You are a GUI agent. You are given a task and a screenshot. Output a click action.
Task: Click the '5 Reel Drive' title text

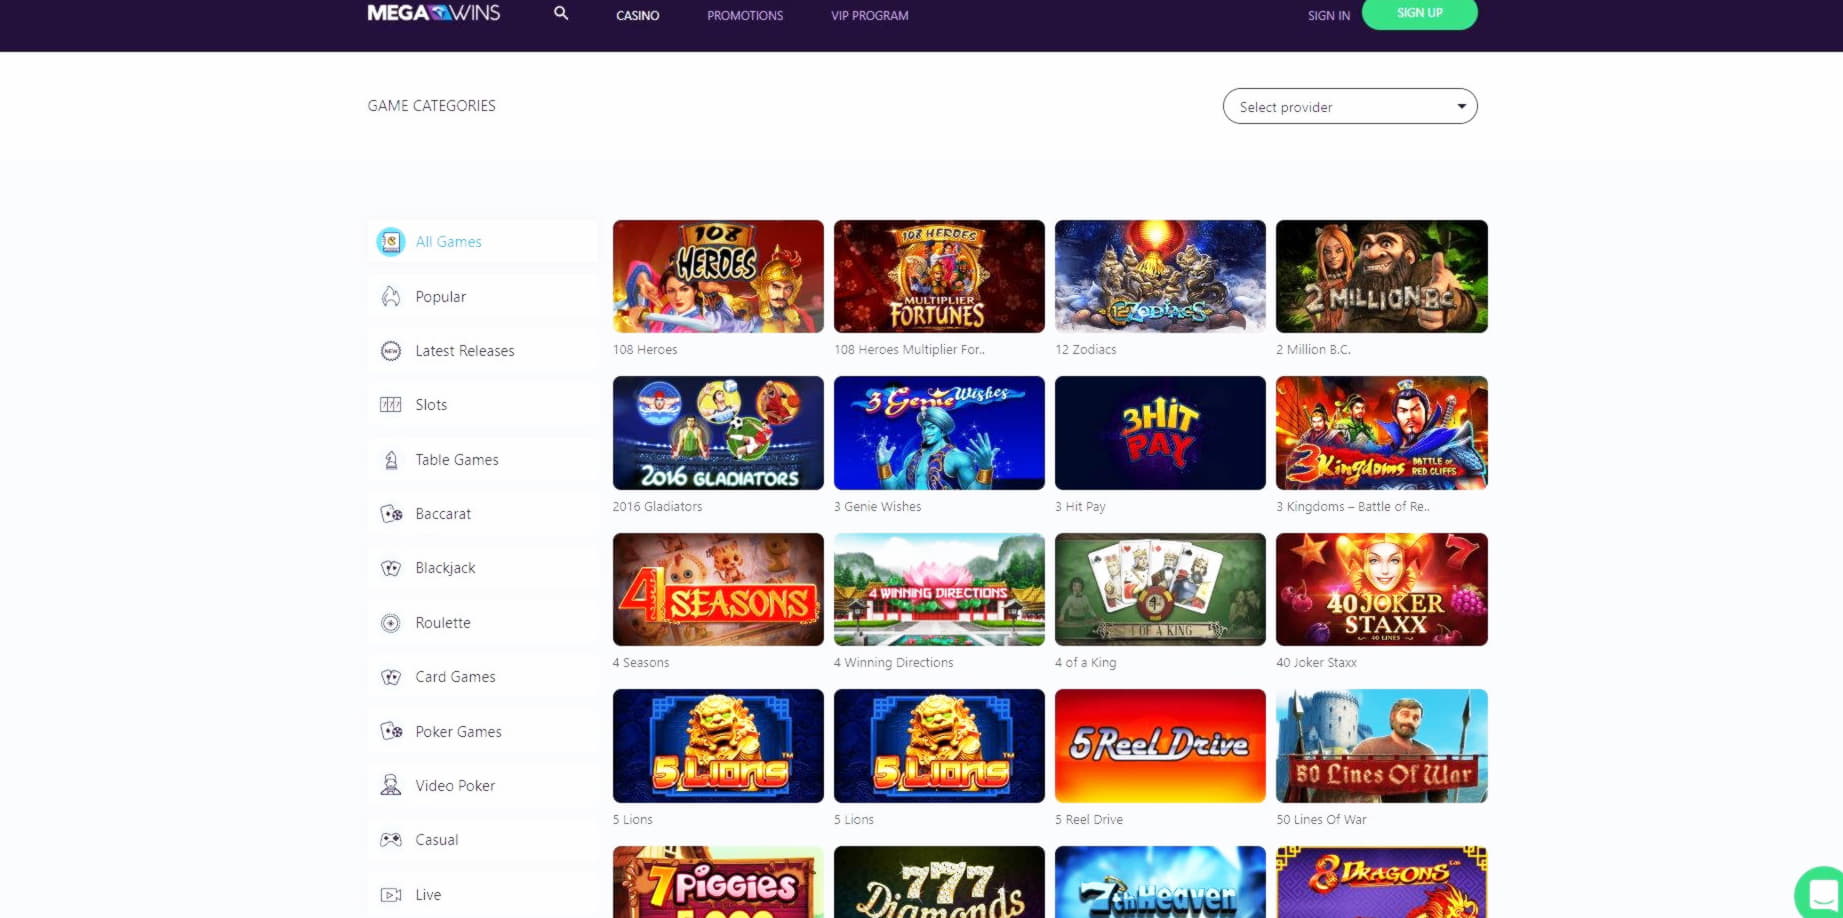1089,819
